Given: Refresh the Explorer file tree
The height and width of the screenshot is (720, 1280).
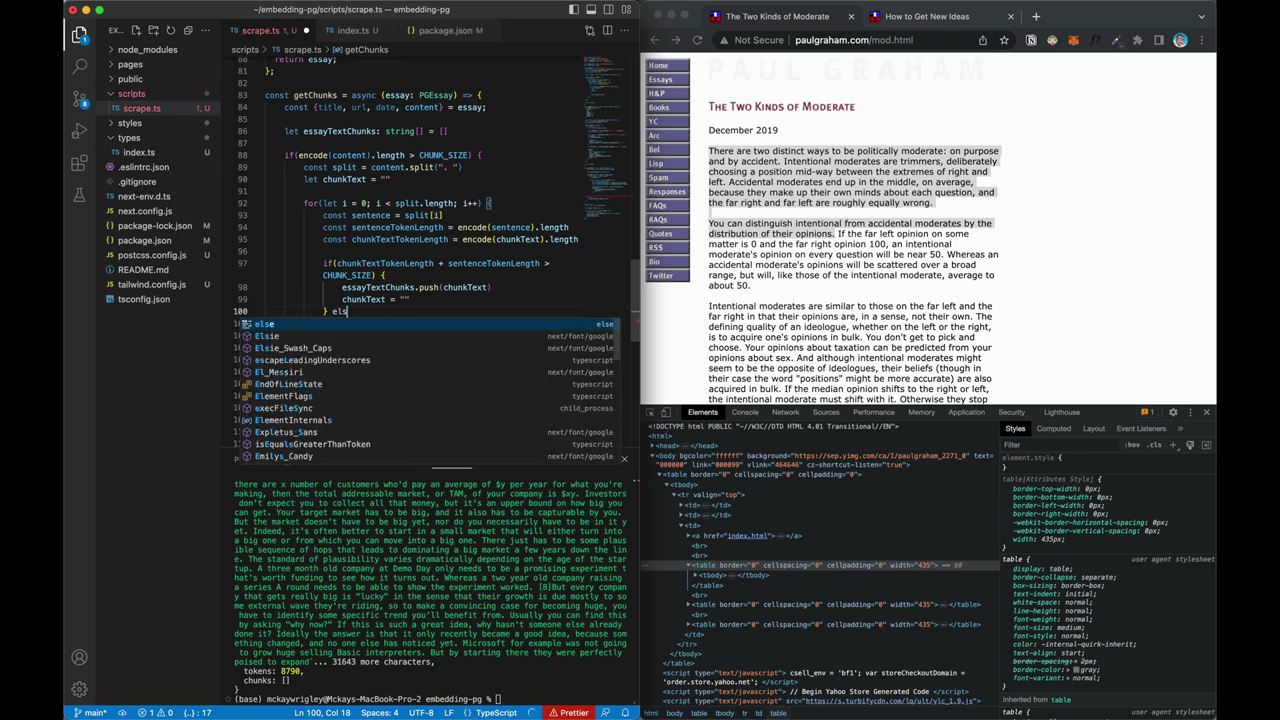Looking at the screenshot, I should pyautogui.click(x=171, y=31).
